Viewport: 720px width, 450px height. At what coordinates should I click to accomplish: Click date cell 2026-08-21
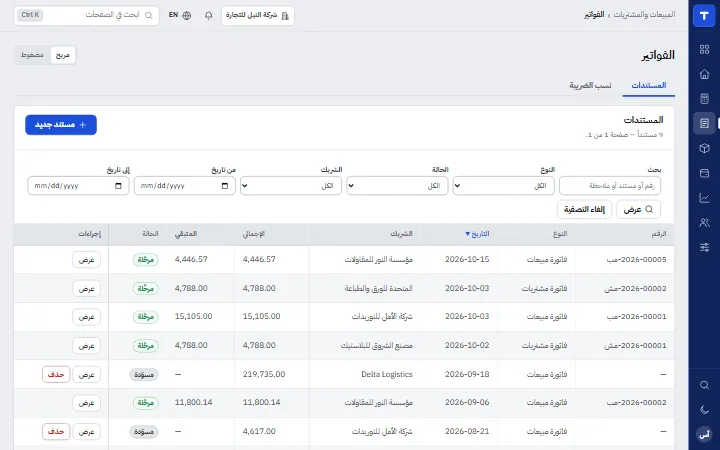click(x=467, y=431)
